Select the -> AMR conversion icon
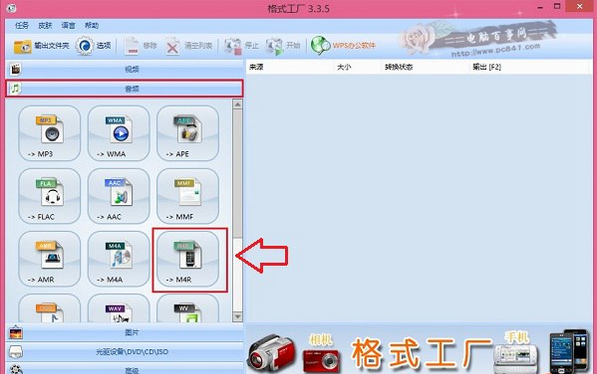597x374 pixels. 49,259
